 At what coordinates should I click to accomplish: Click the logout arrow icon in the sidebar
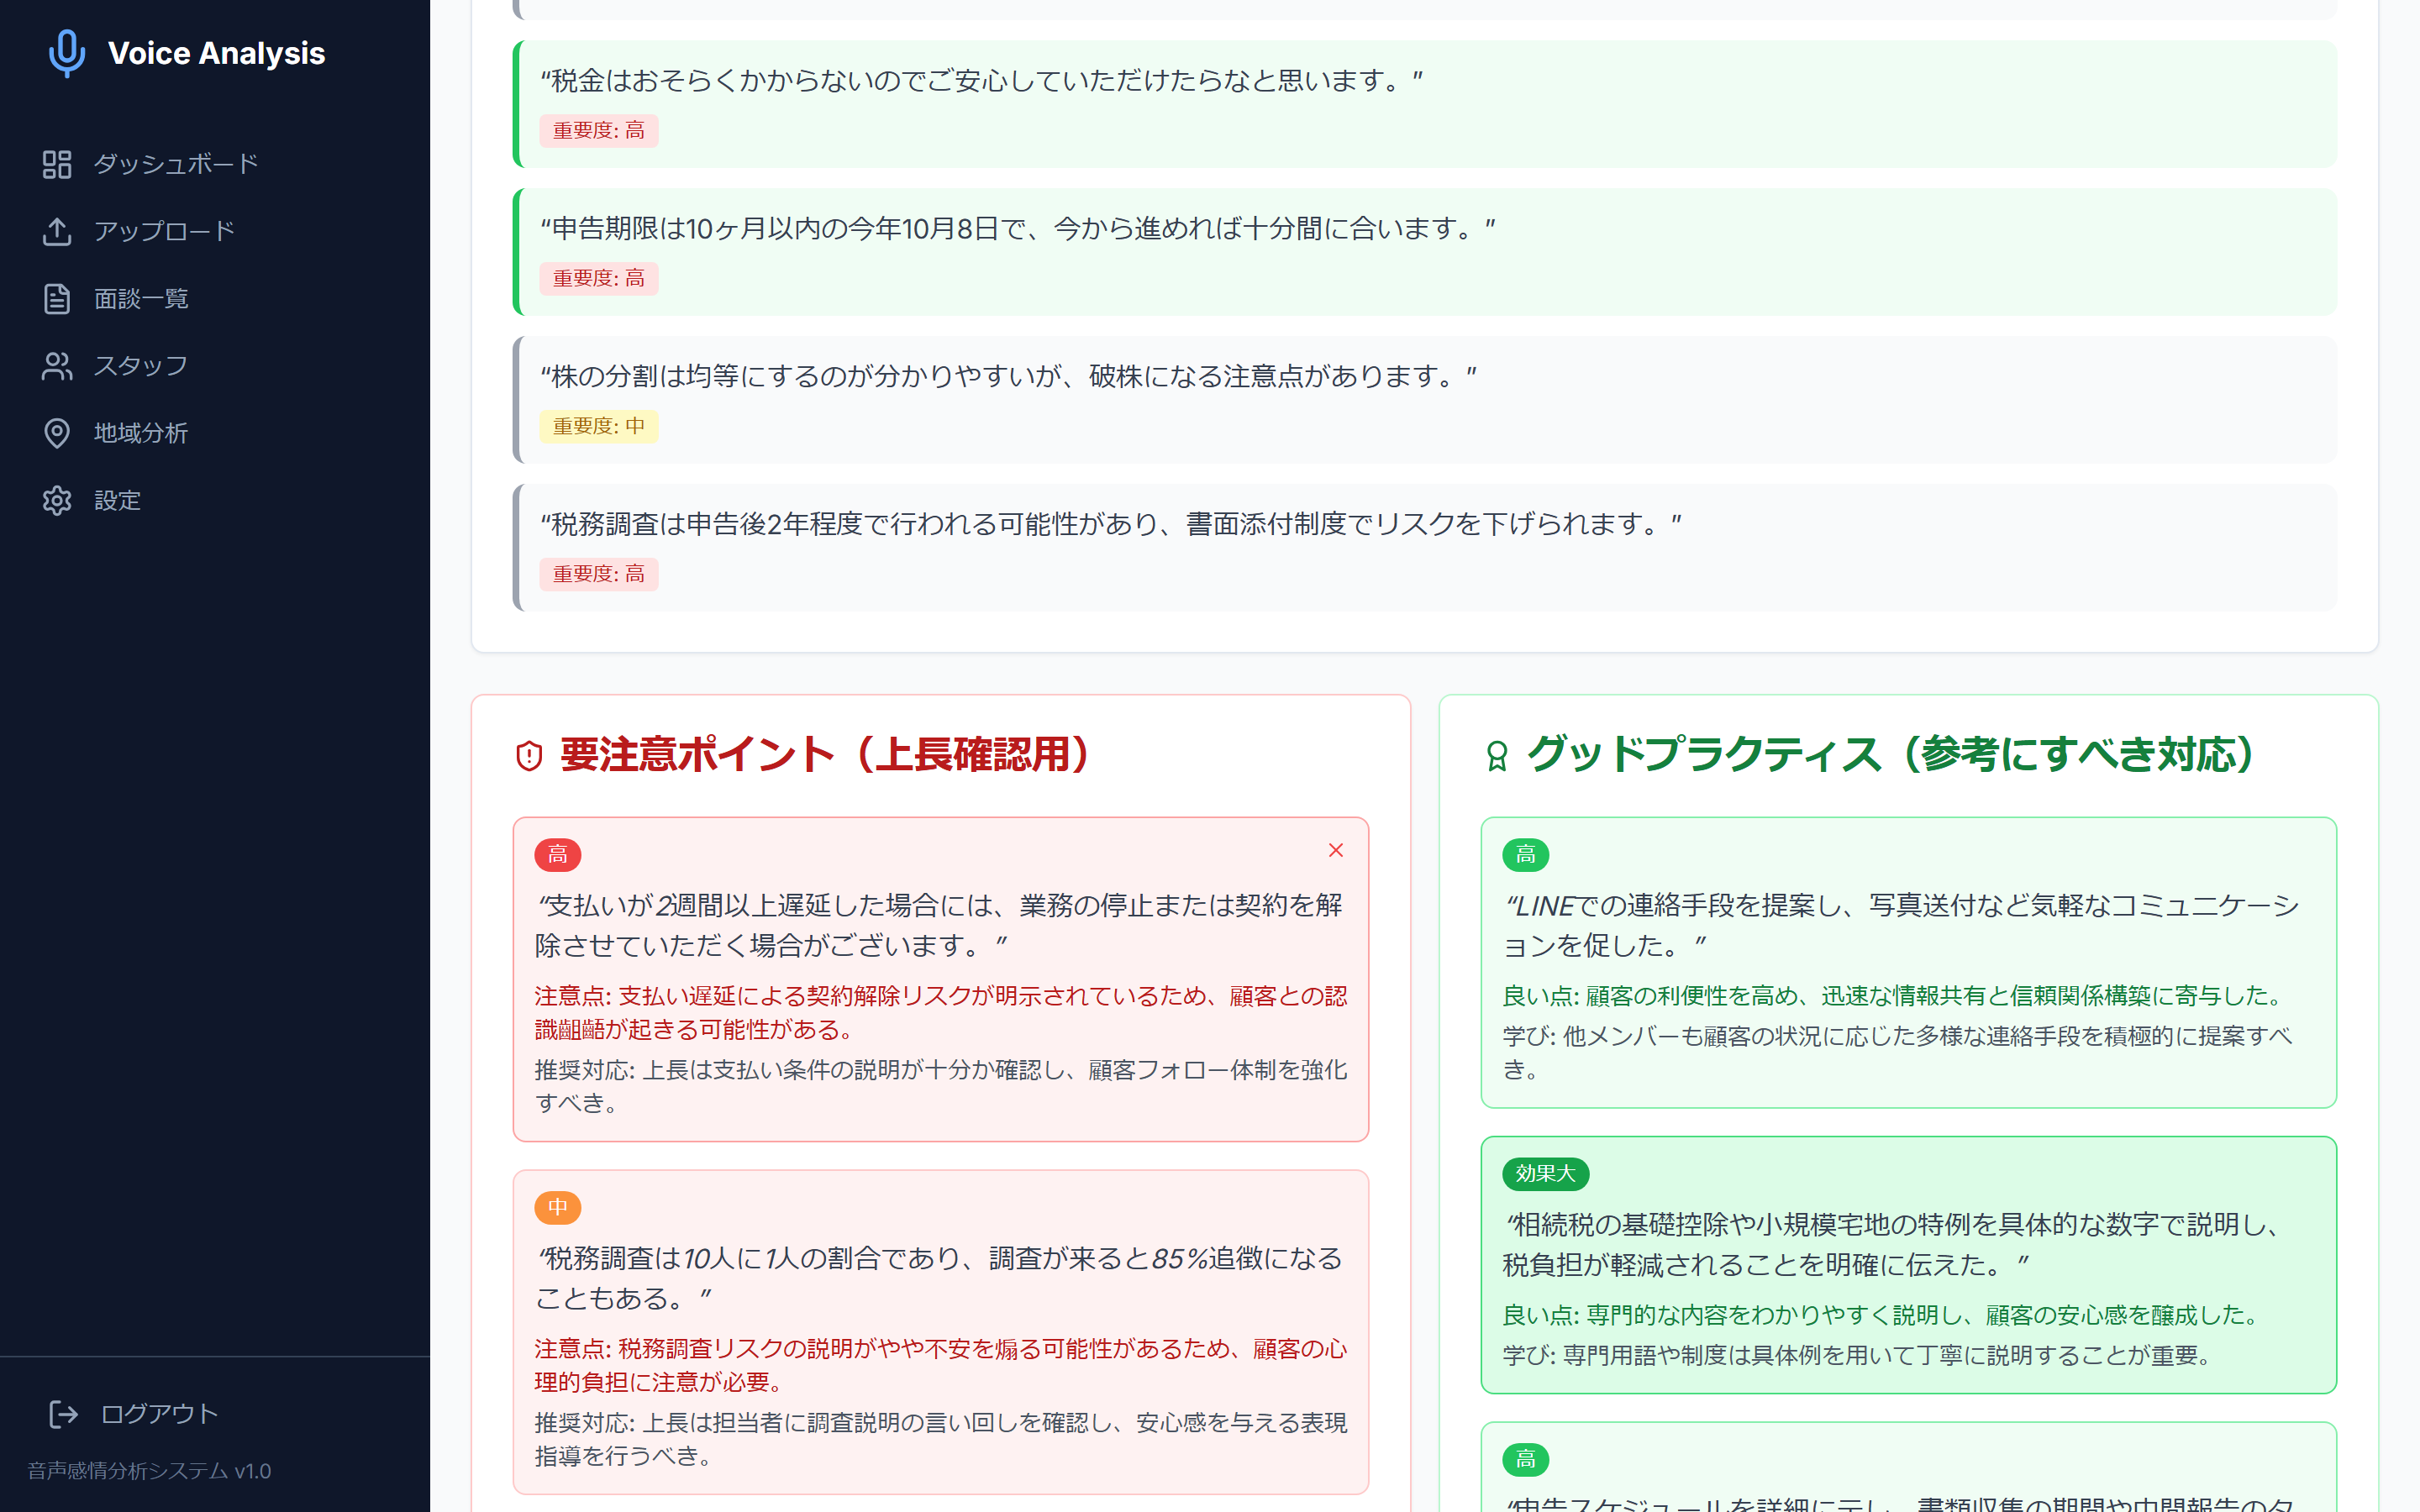(x=63, y=1414)
